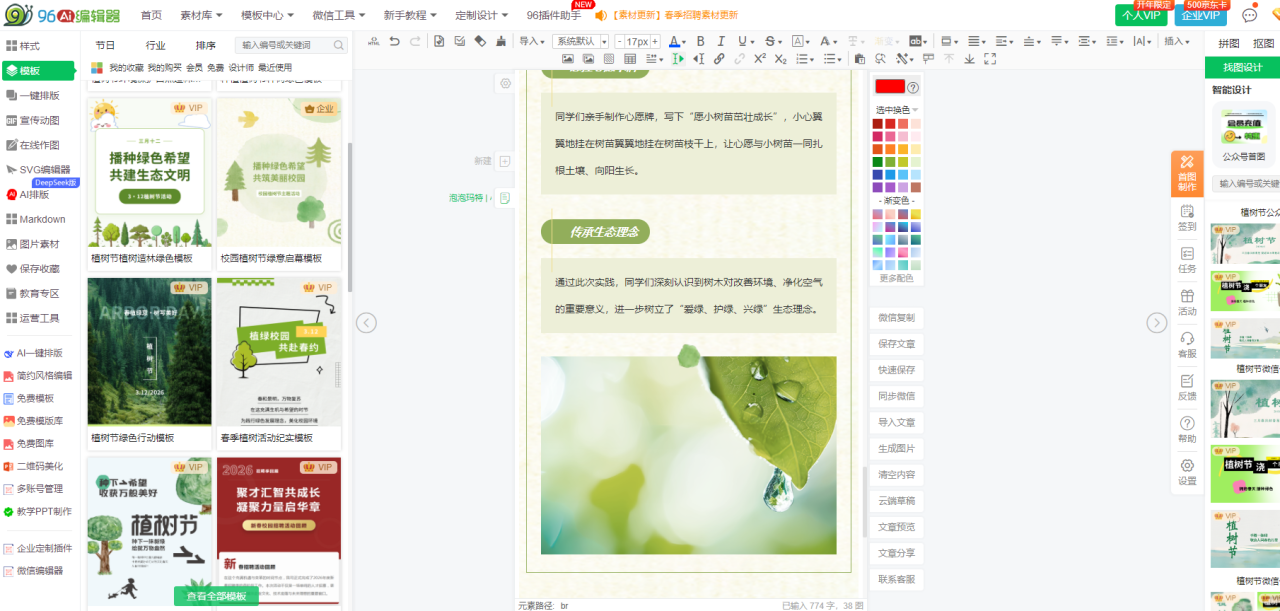
Task: Click the insert link chain icon
Action: pyautogui.click(x=719, y=59)
